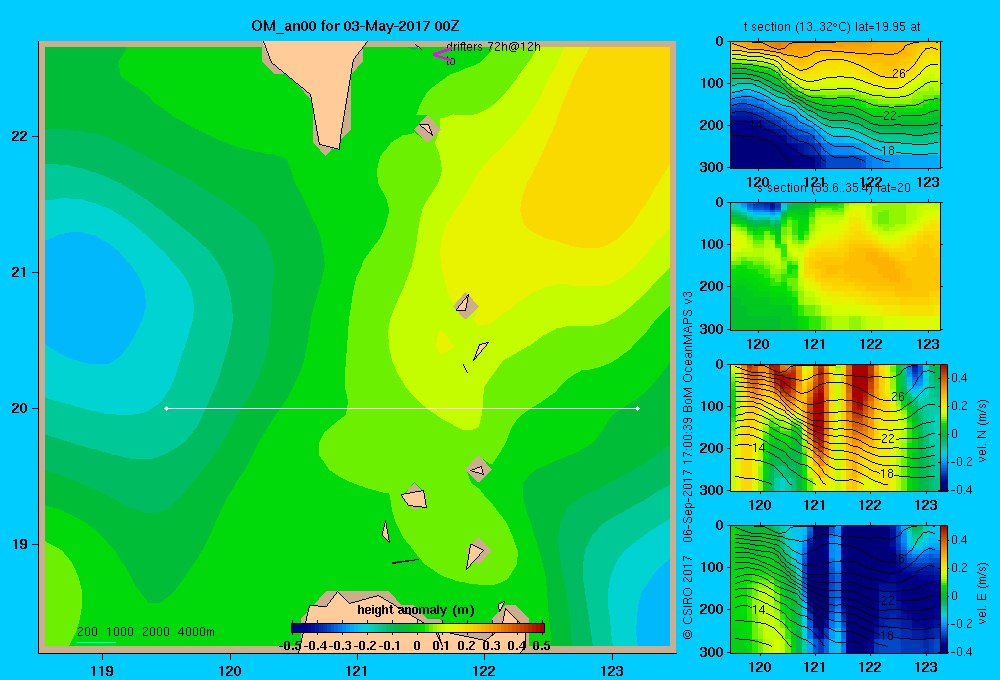Click the "200 1000 2000 4000m" depth legend

click(x=145, y=632)
